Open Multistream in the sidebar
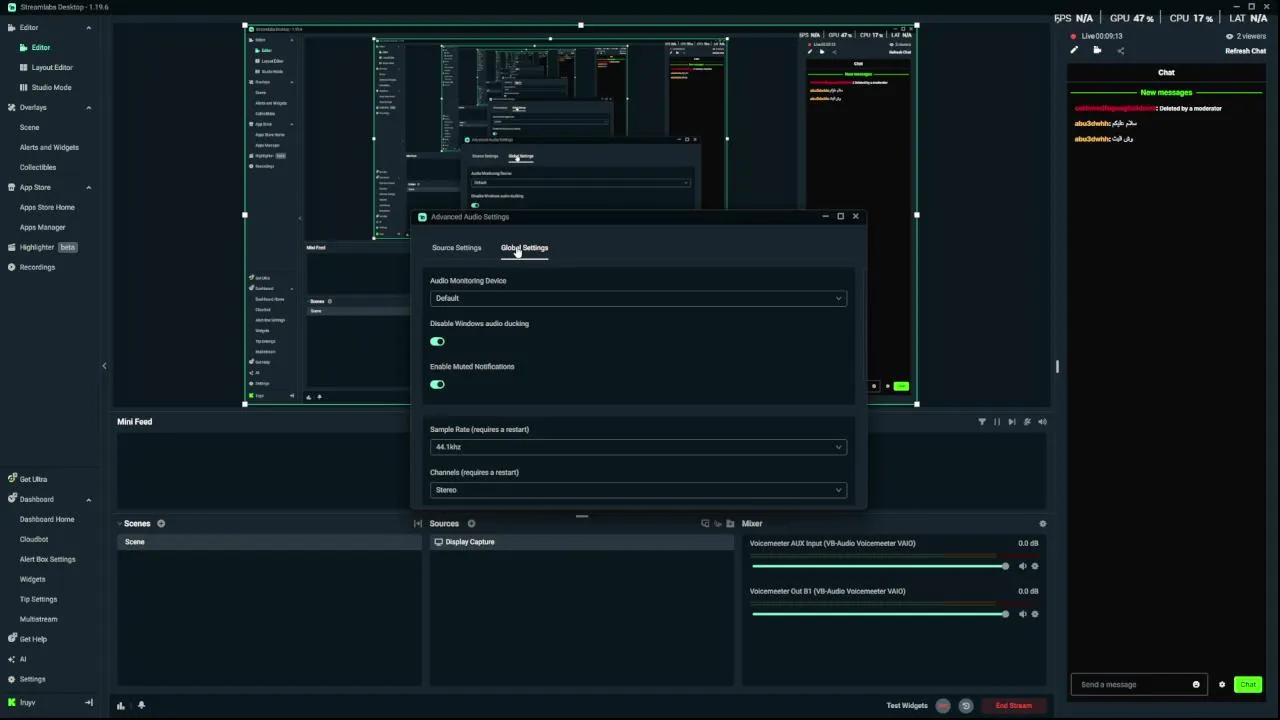 click(x=38, y=620)
